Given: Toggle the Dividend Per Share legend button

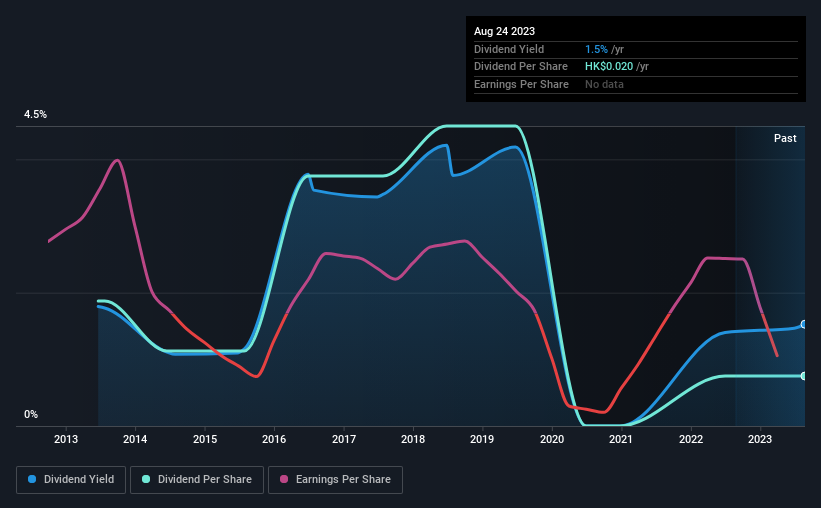Looking at the screenshot, I should coord(197,480).
